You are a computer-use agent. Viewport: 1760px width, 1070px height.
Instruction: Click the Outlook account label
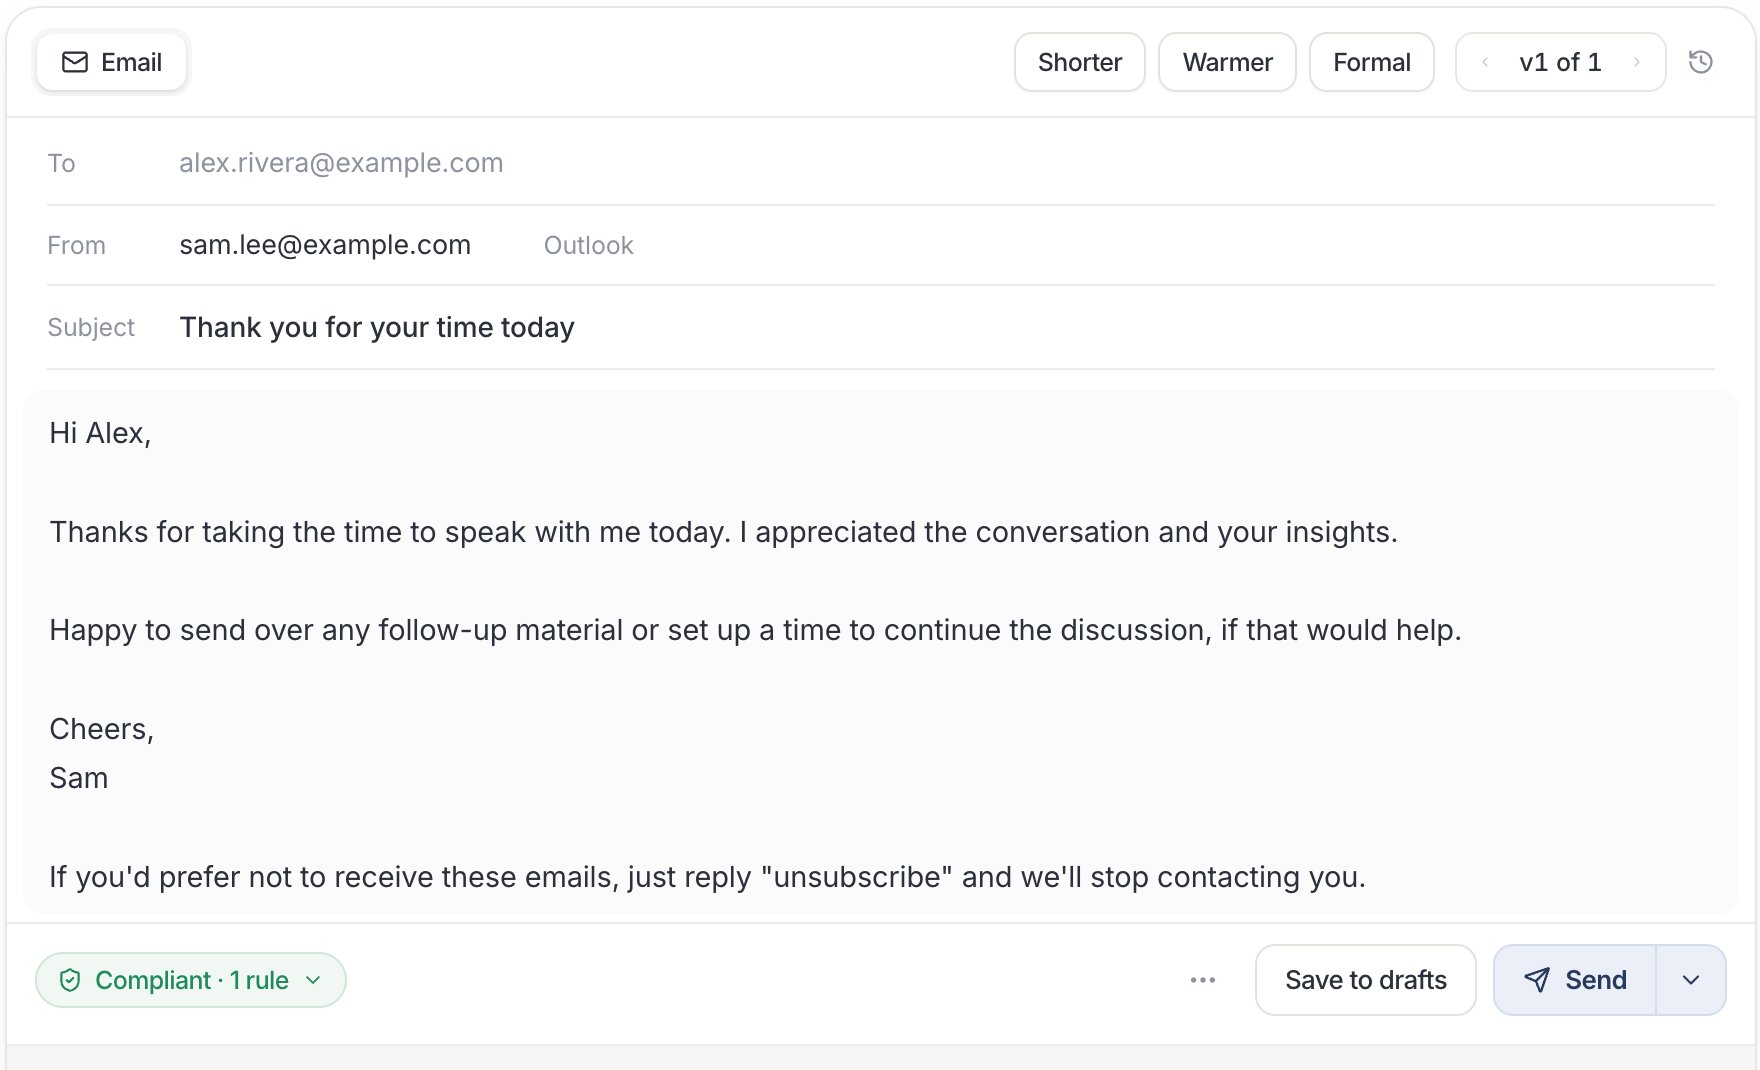tap(589, 245)
